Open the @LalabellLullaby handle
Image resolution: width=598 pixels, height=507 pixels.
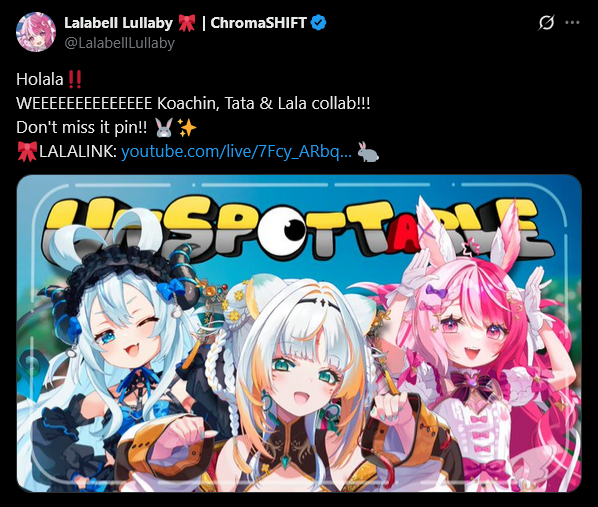tap(119, 43)
